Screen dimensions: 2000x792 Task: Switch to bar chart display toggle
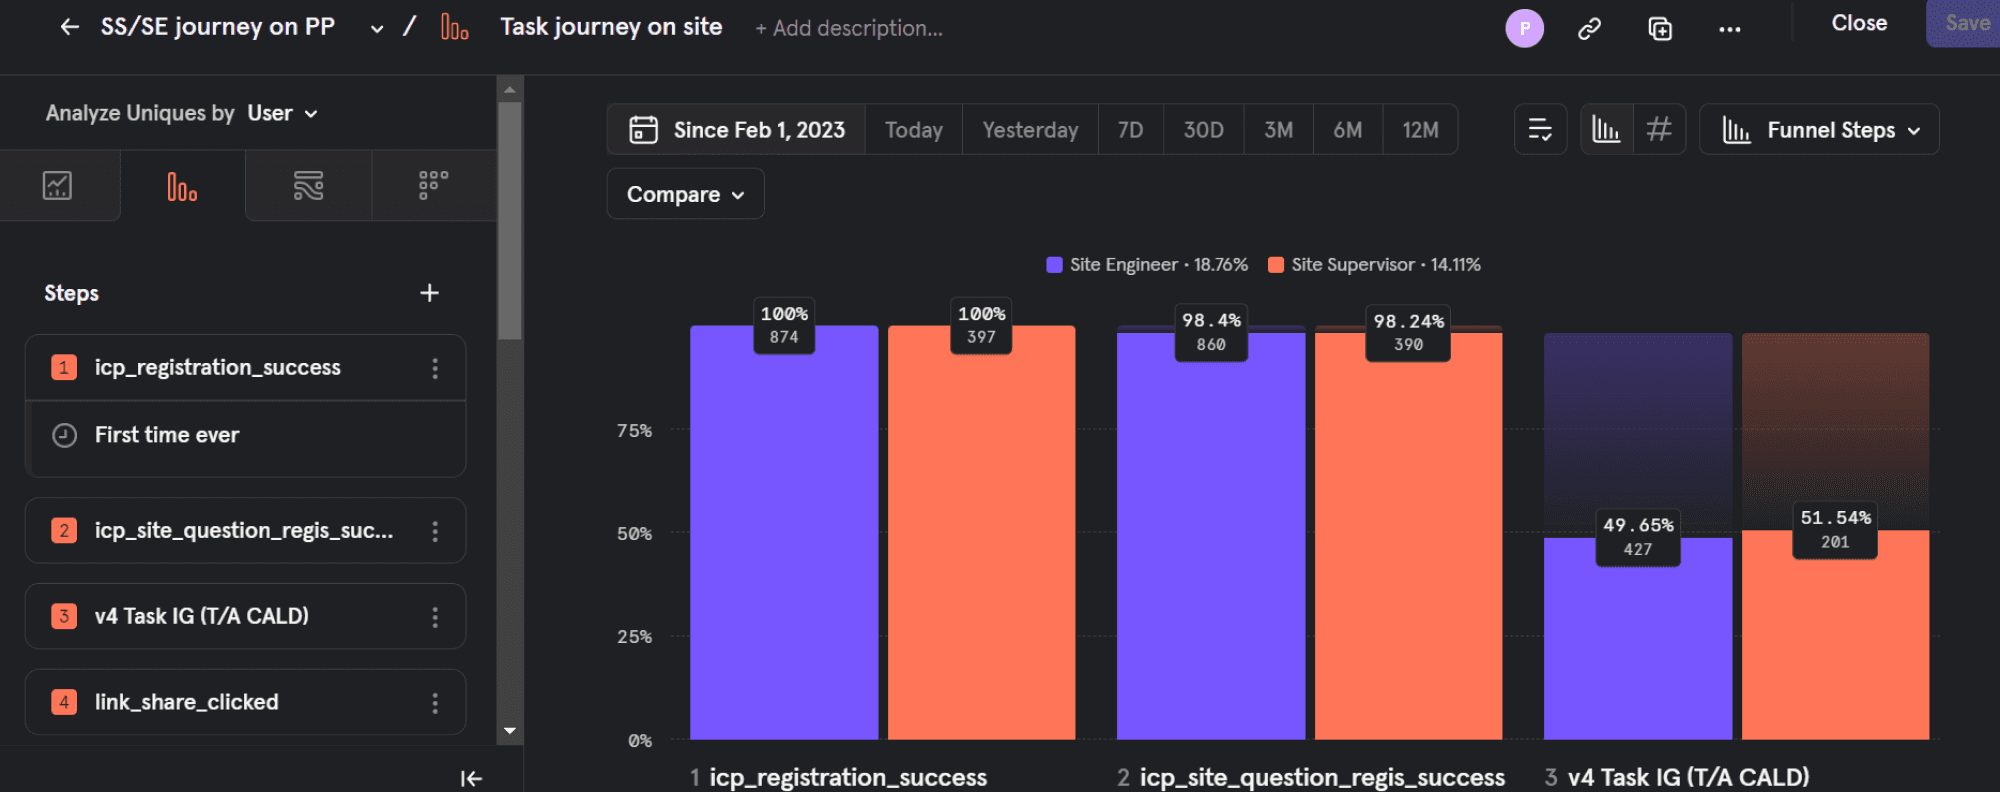[x=1606, y=129]
